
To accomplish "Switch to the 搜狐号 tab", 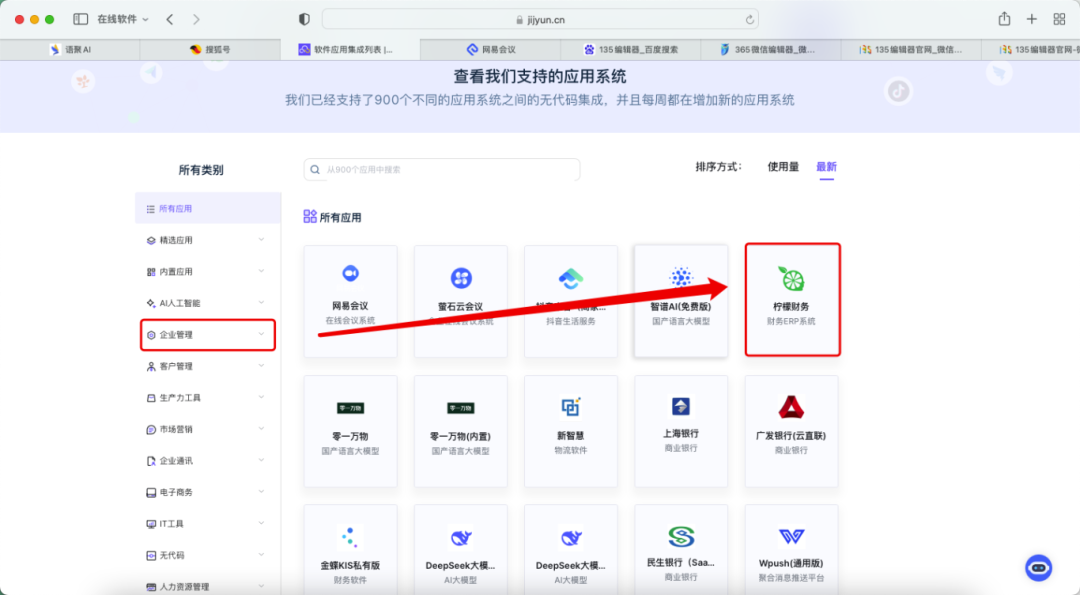I will 210,50.
